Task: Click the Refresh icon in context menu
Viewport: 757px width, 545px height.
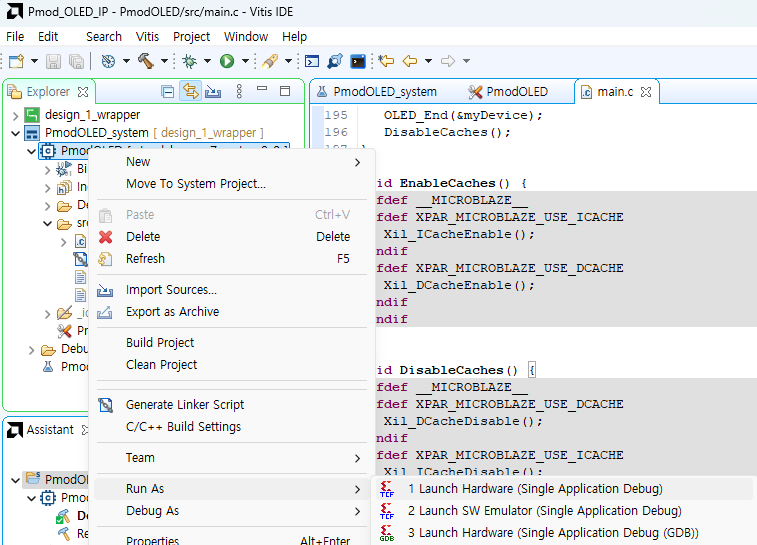Action: coord(105,259)
